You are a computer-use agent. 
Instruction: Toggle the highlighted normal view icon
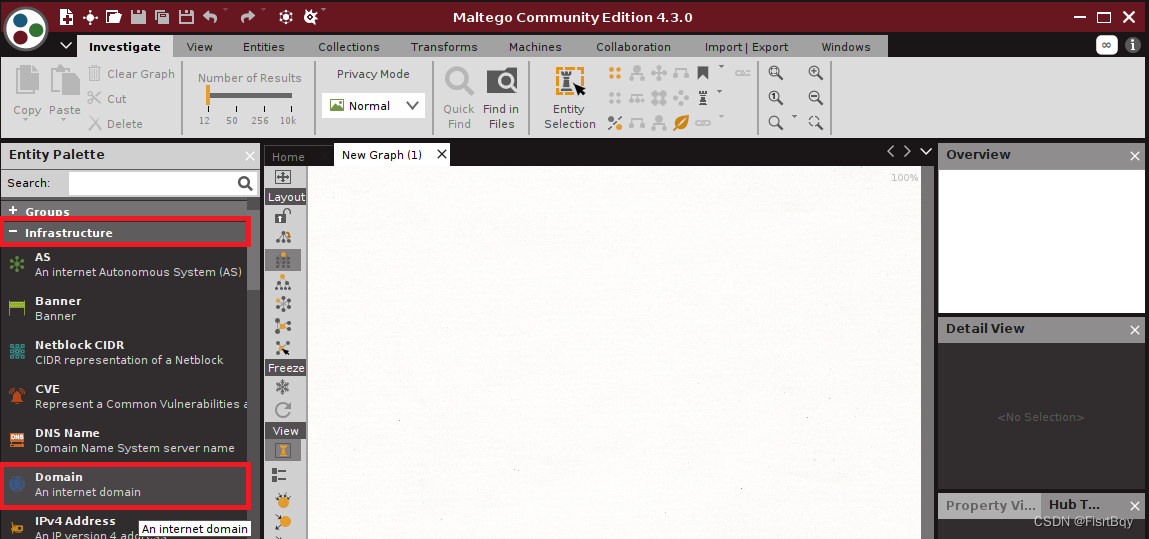click(x=283, y=450)
